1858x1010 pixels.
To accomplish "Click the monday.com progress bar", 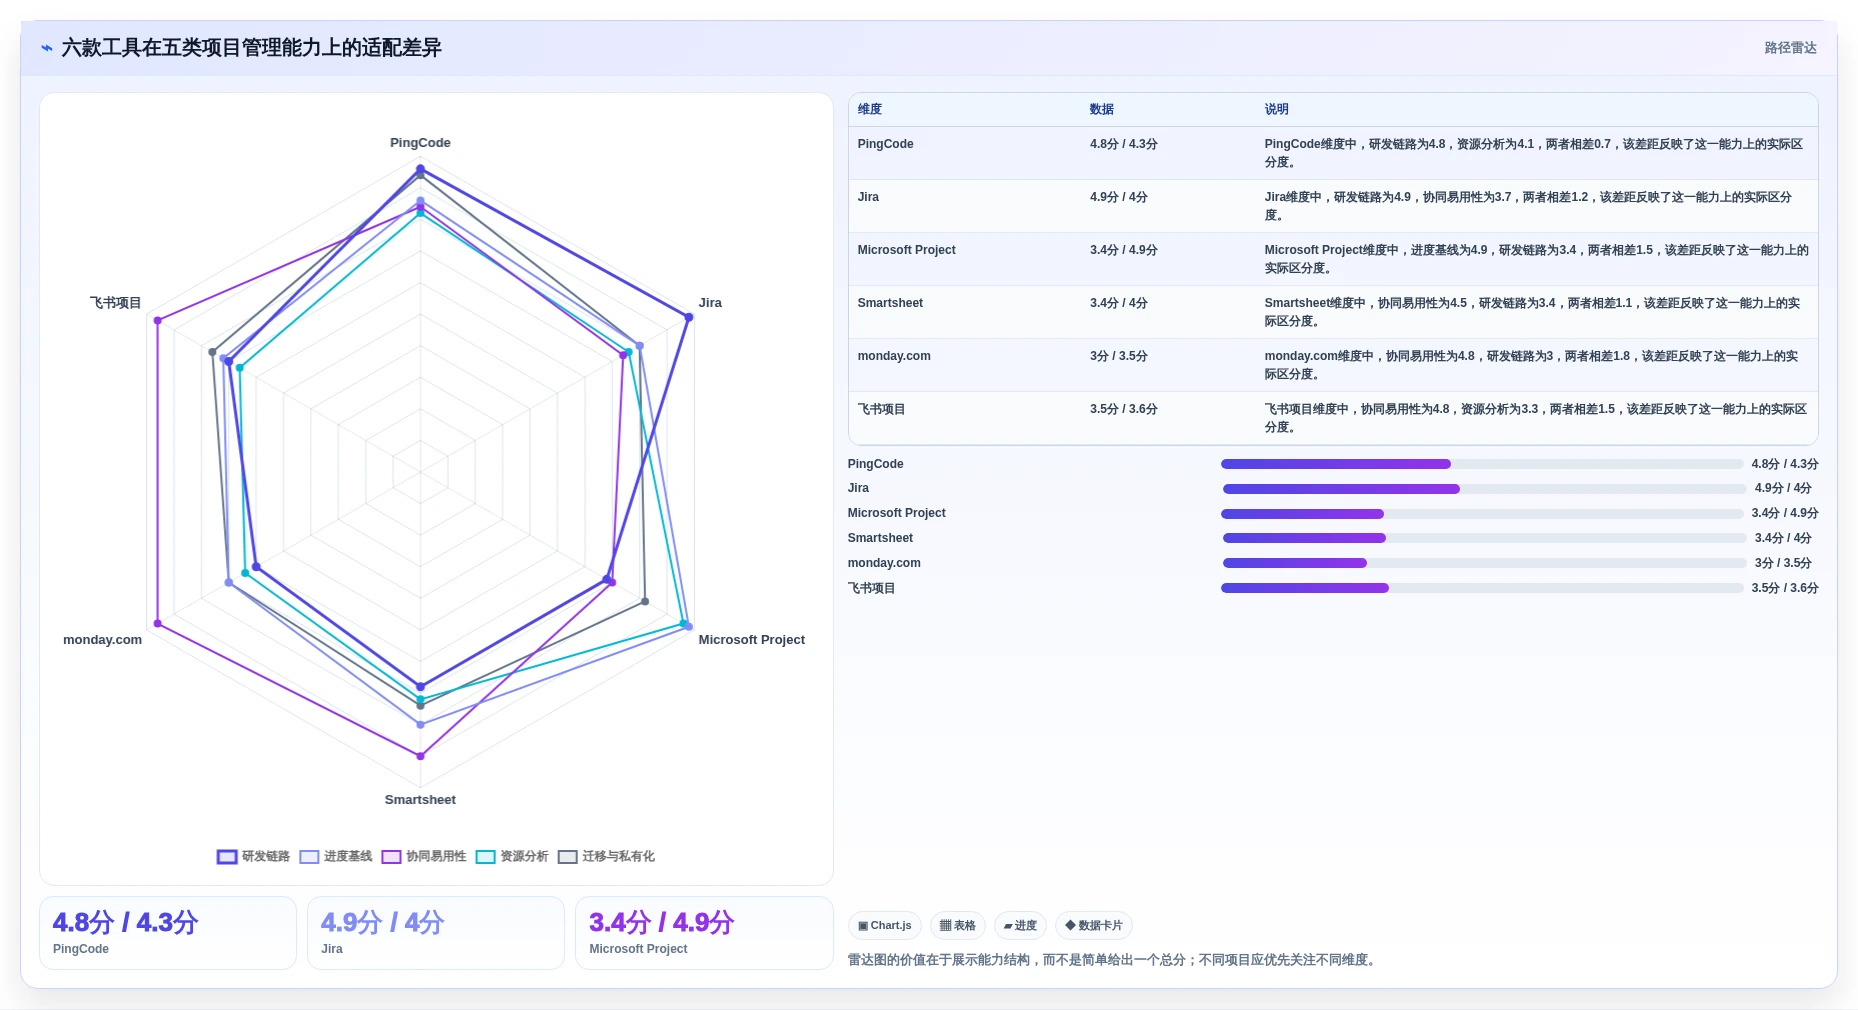I will tap(1484, 563).
